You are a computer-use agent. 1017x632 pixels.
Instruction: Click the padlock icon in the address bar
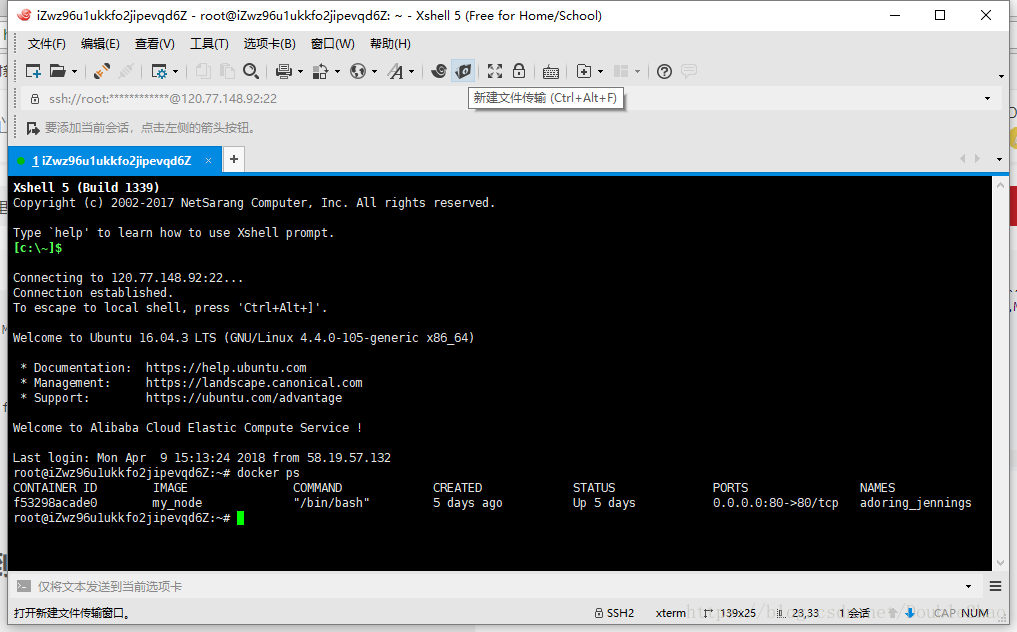35,99
